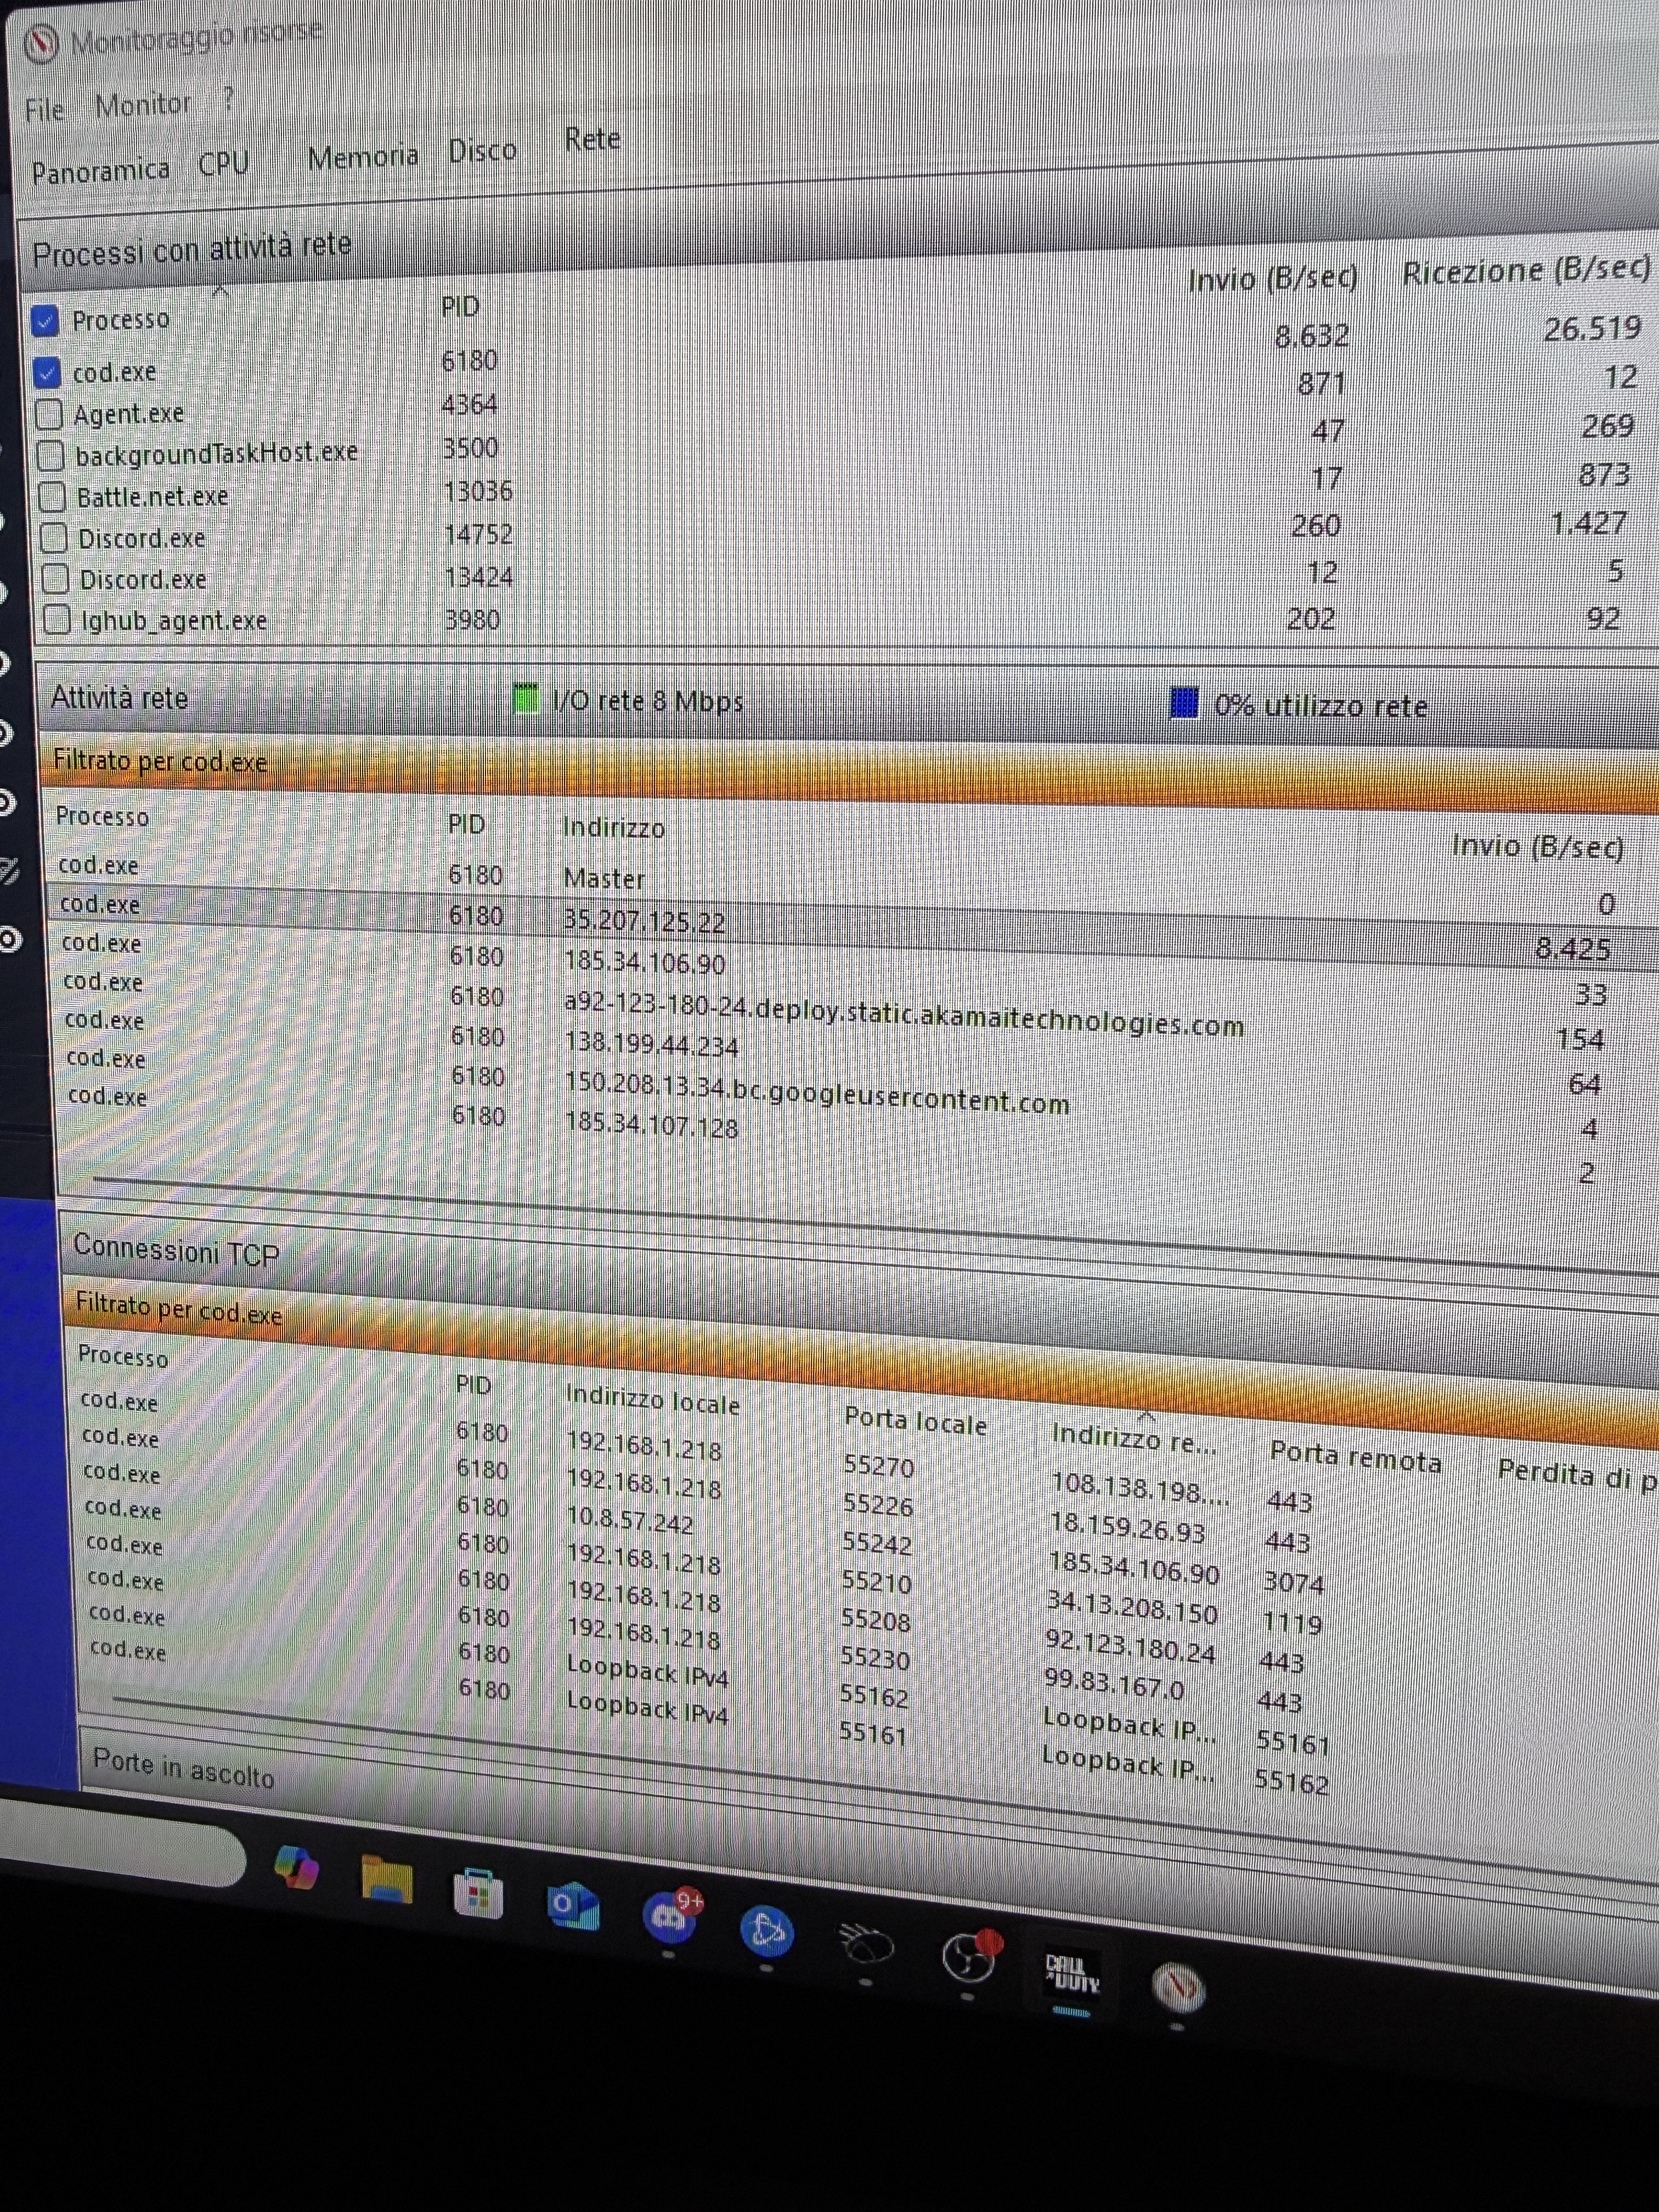Check the Agent.exe process checkbox
Screen dimensions: 1659x2212
tap(49, 413)
